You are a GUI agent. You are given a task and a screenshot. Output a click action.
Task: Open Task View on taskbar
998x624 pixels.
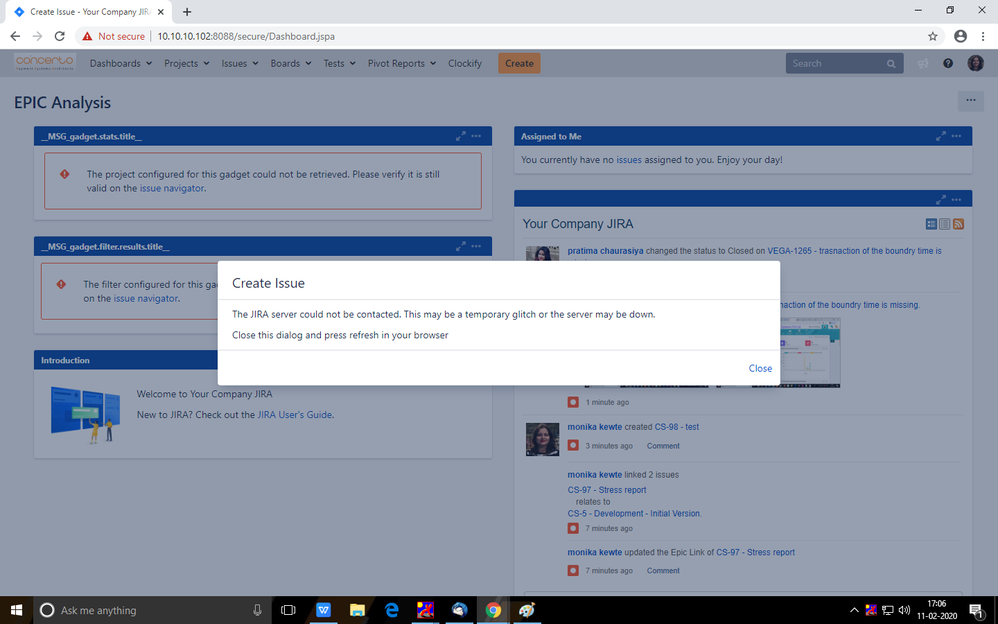[x=288, y=610]
